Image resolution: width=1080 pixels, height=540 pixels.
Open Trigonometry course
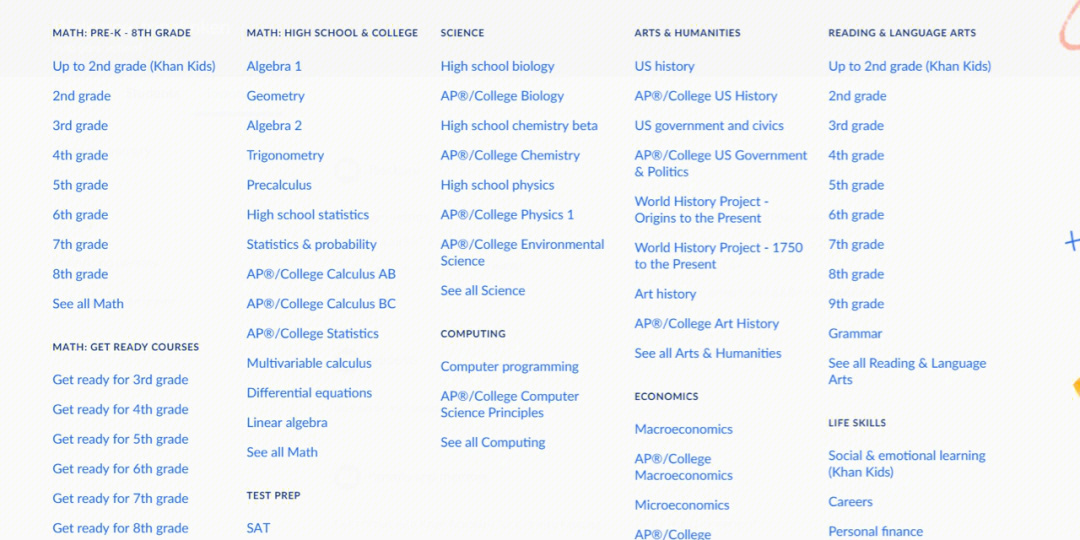pyautogui.click(x=285, y=155)
